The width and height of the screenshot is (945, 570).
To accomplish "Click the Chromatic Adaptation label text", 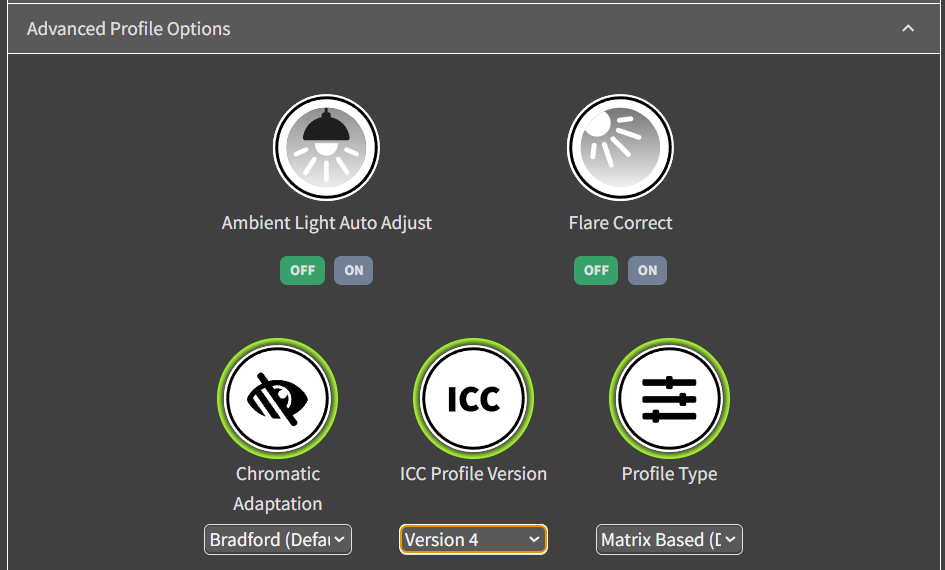I will [x=278, y=488].
